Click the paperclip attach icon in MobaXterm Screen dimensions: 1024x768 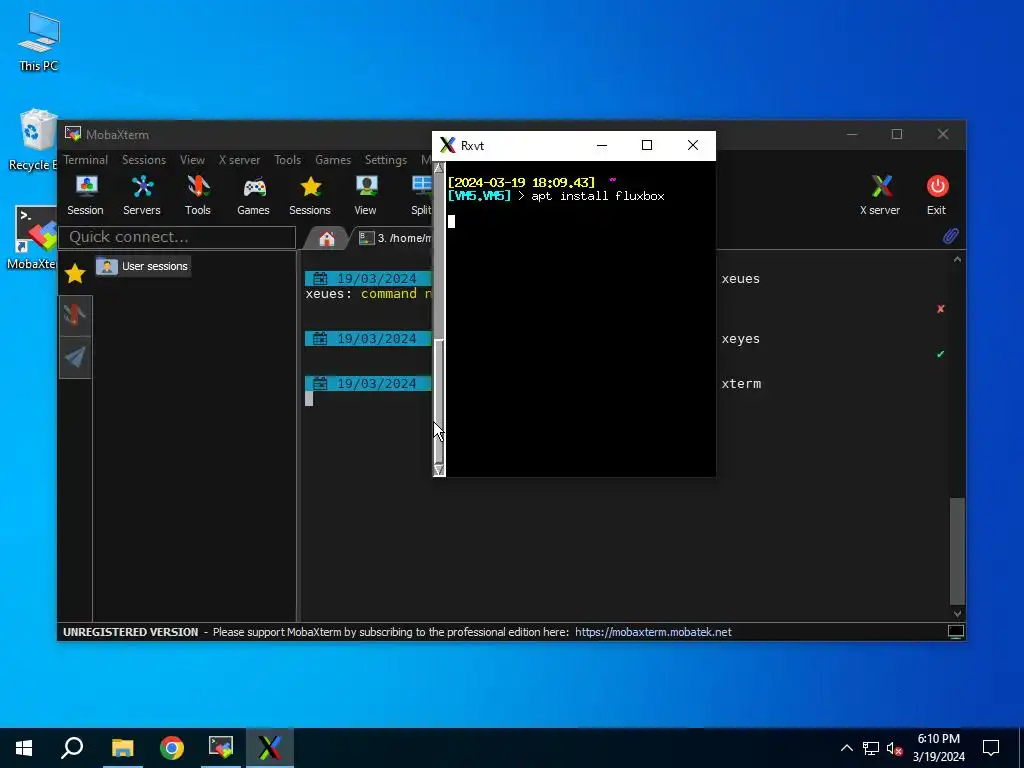951,236
